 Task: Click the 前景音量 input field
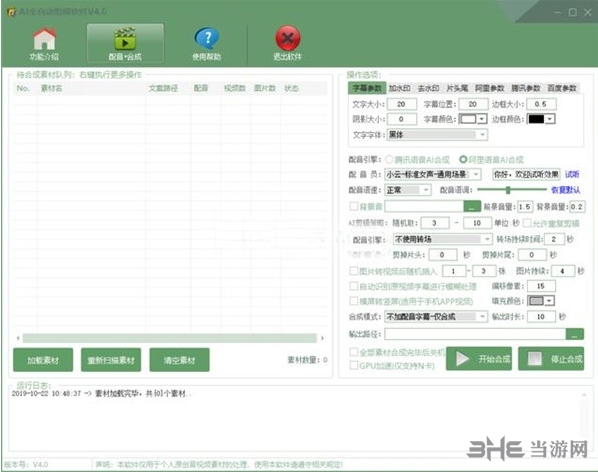[524, 207]
